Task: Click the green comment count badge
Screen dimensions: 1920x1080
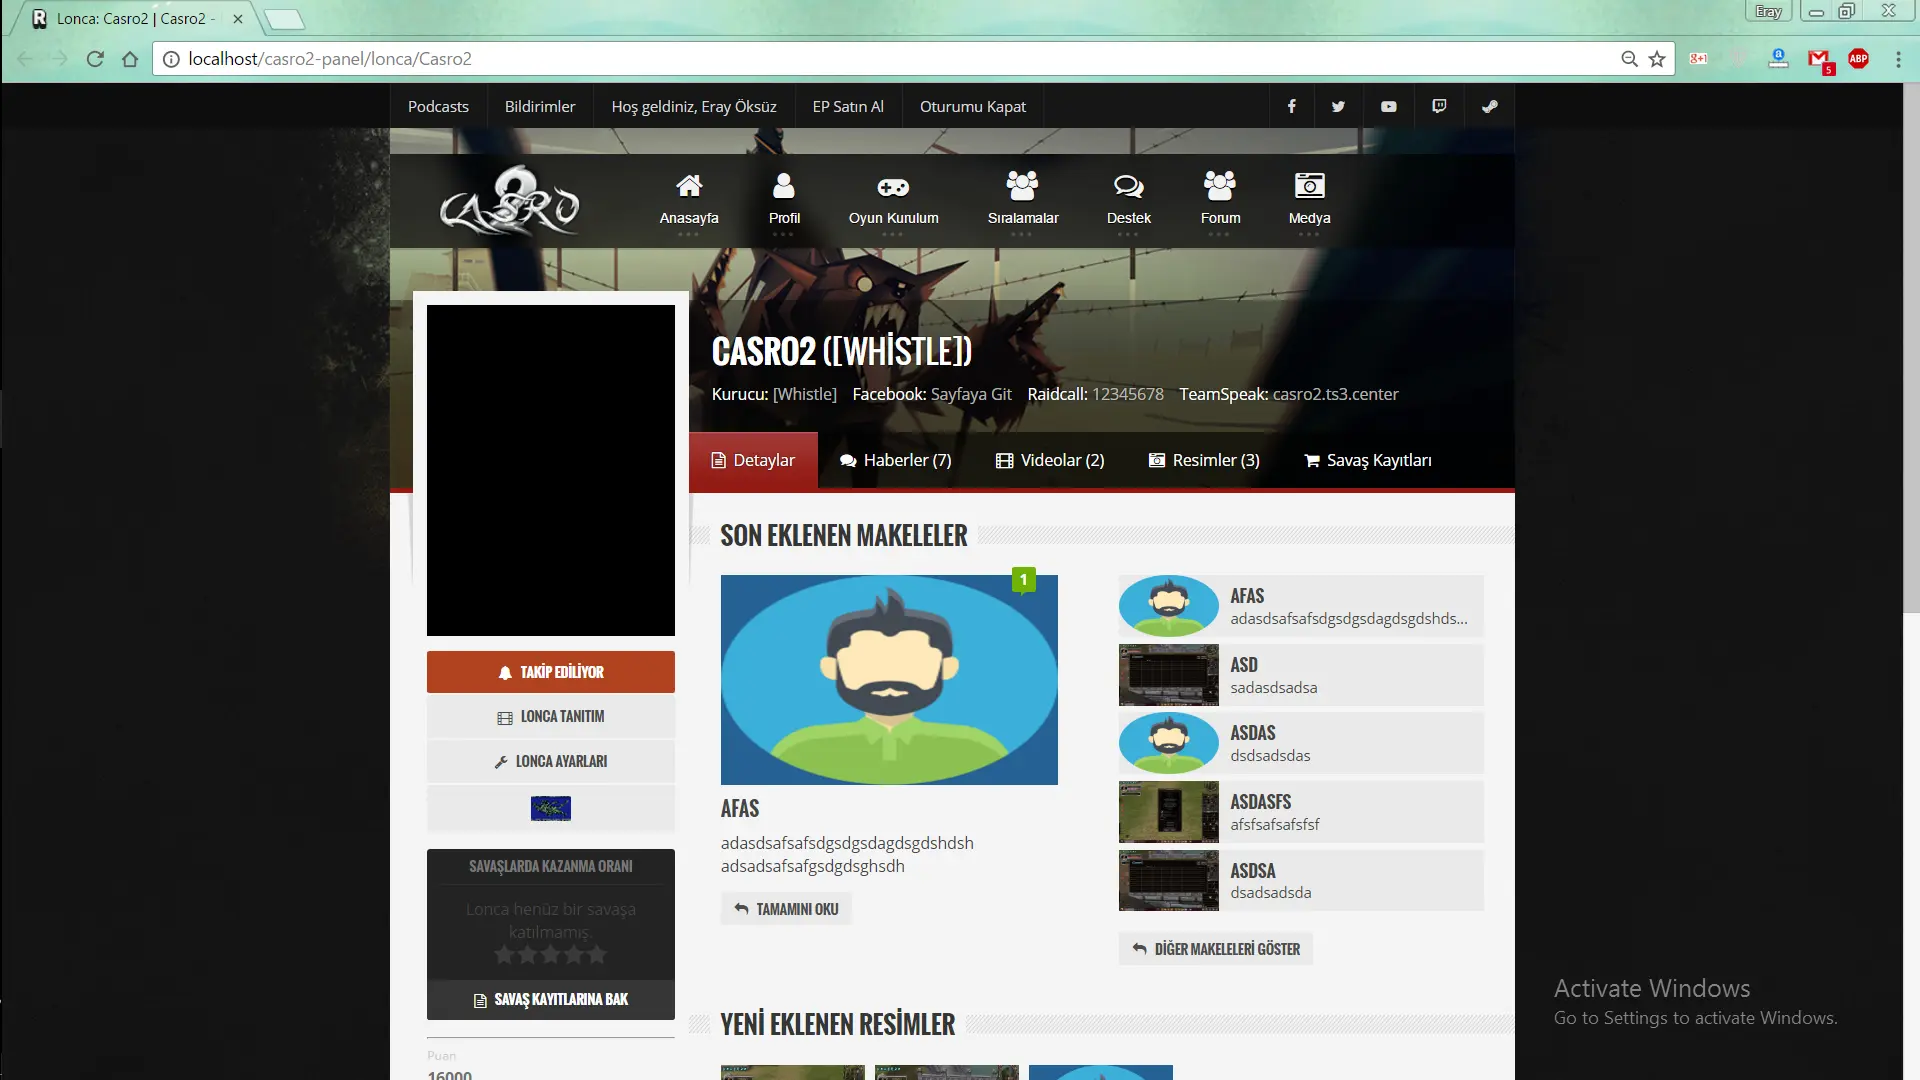Action: pos(1023,580)
